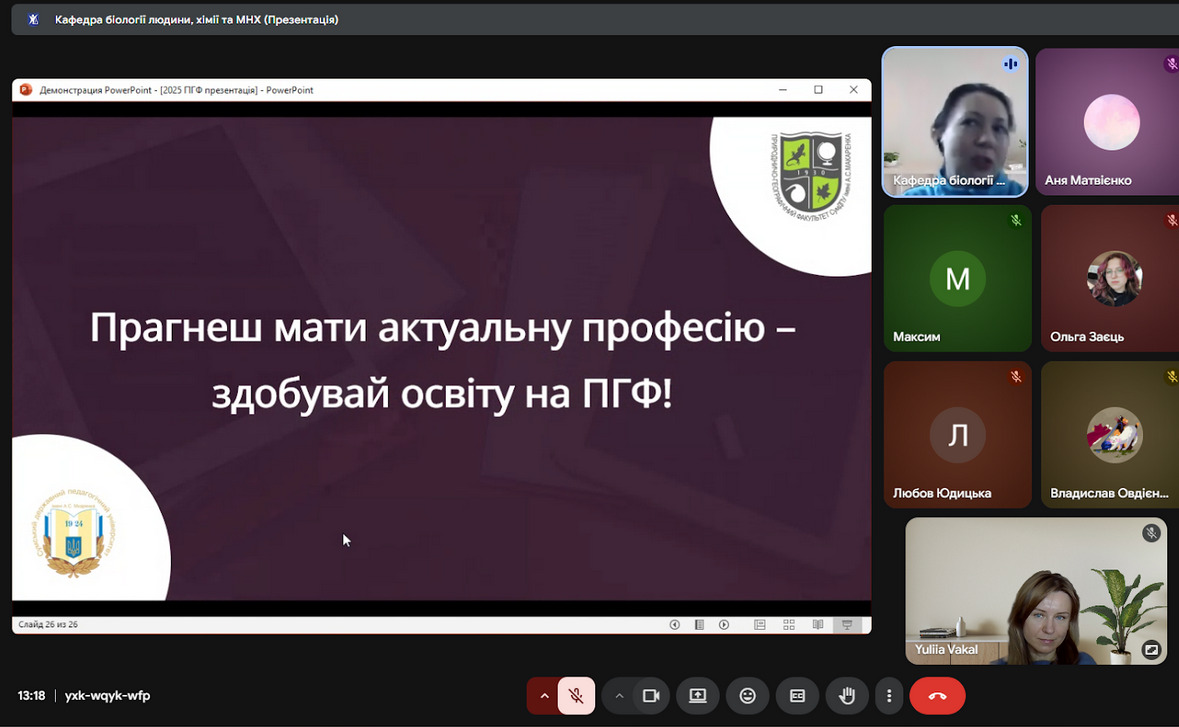The width and height of the screenshot is (1179, 727).
Task: Click the present screen icon
Action: pos(698,696)
